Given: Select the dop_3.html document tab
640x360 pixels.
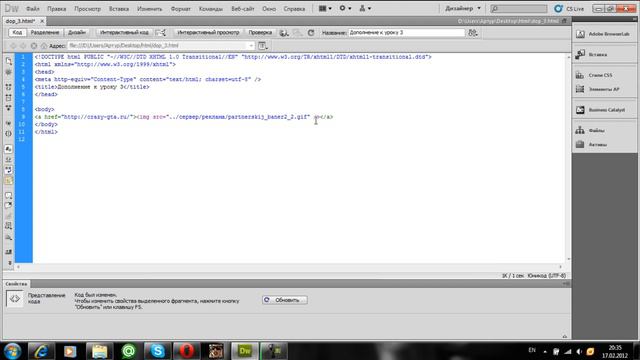Looking at the screenshot, I should tap(20, 21).
